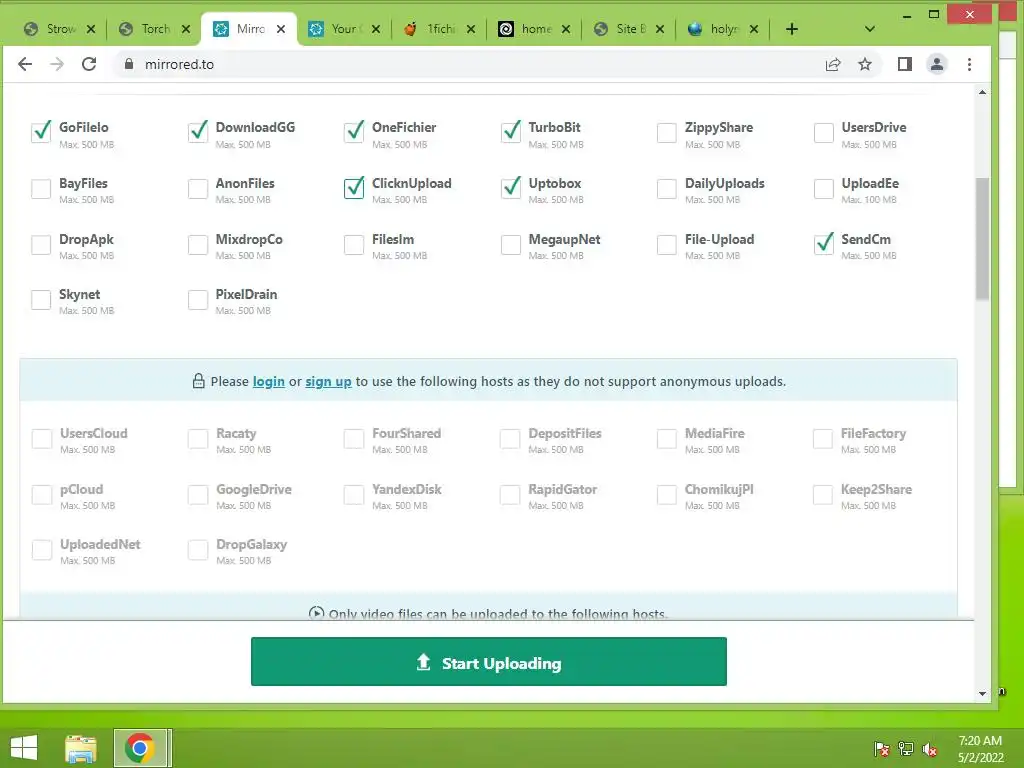The image size is (1024, 768).
Task: Check the UsersDrive host
Action: tap(824, 133)
